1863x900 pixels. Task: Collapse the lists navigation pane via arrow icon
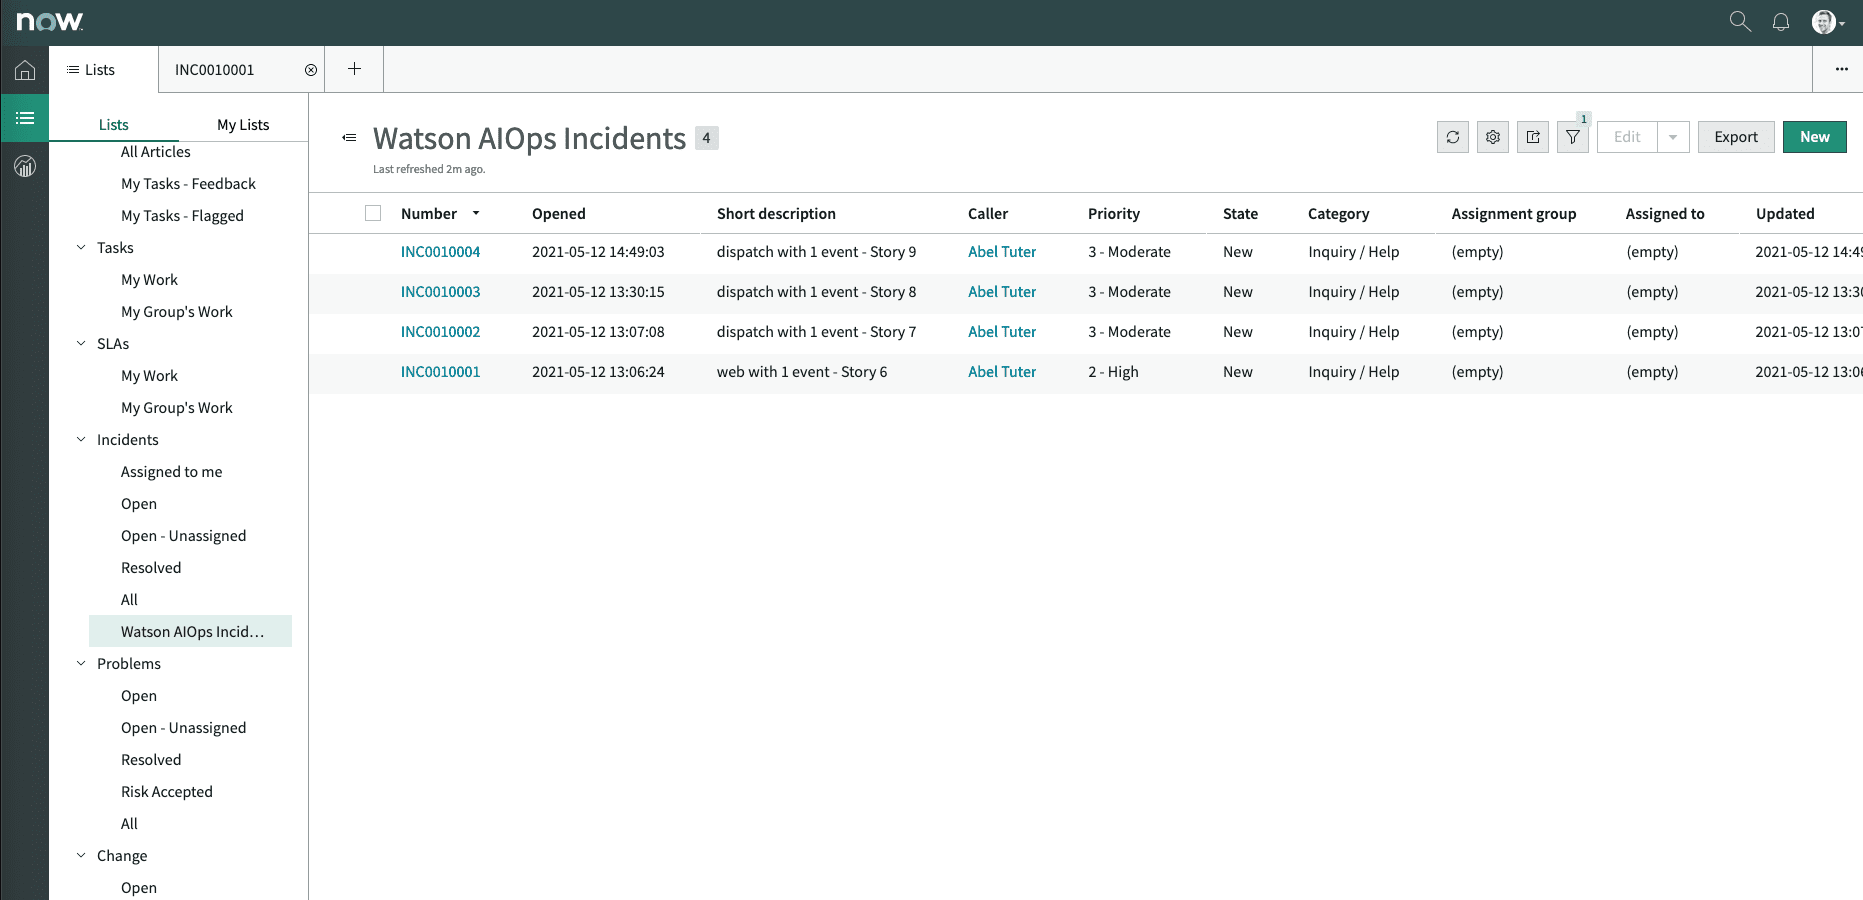click(348, 138)
